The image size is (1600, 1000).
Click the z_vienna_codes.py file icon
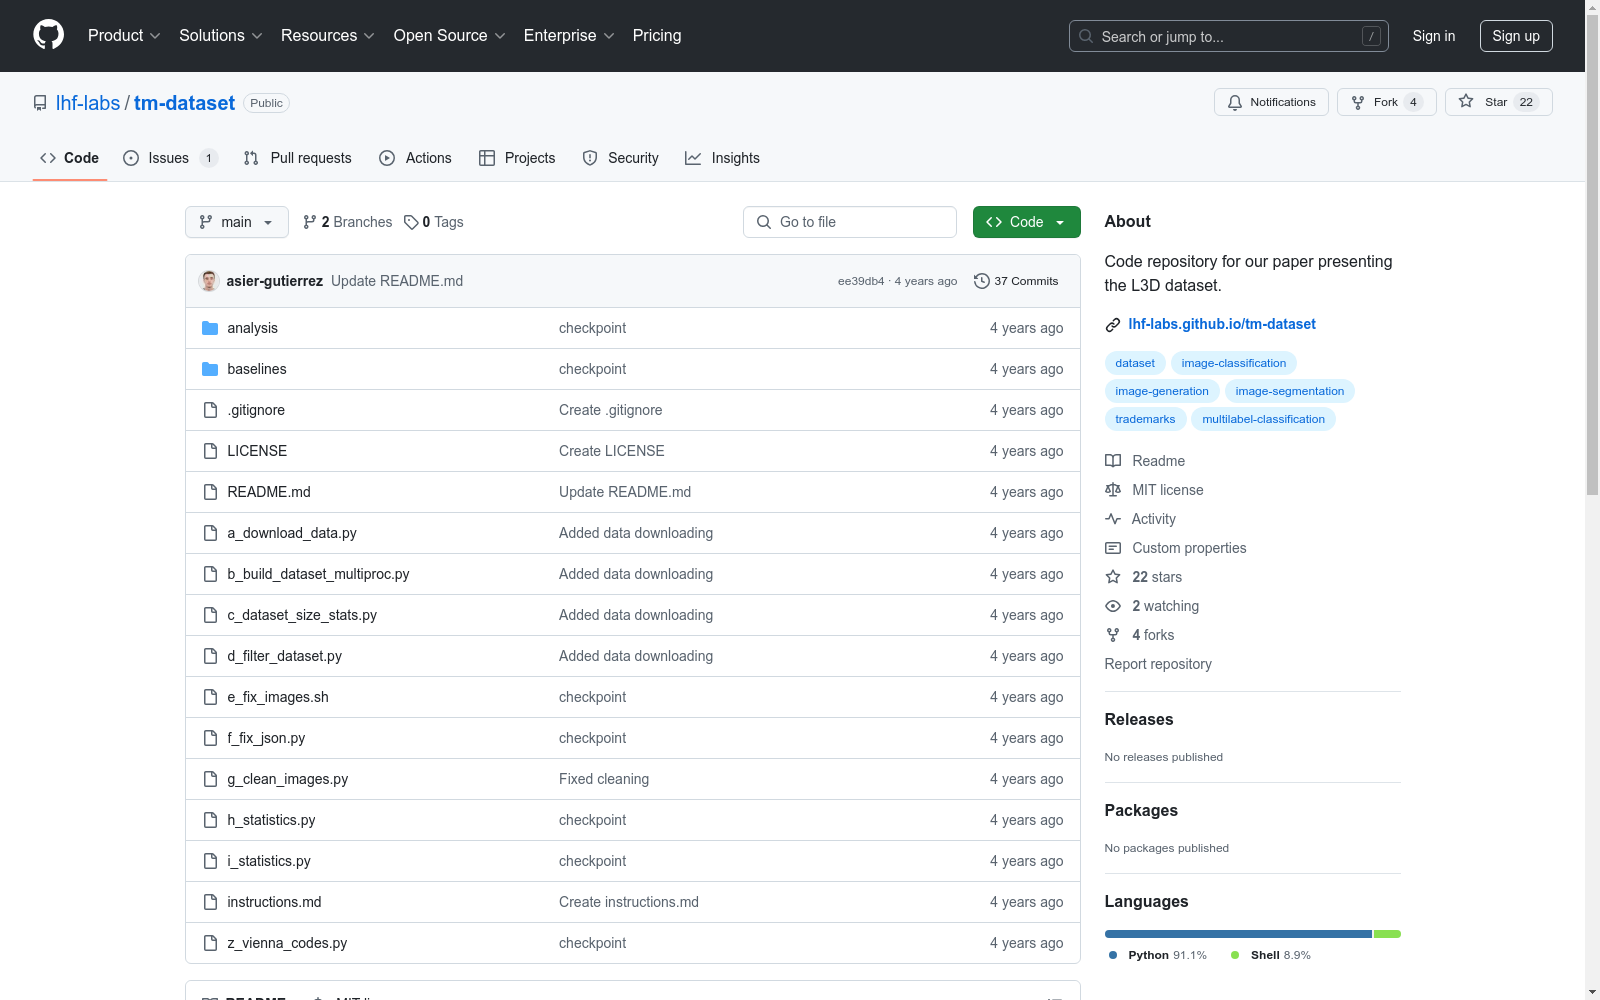point(210,943)
